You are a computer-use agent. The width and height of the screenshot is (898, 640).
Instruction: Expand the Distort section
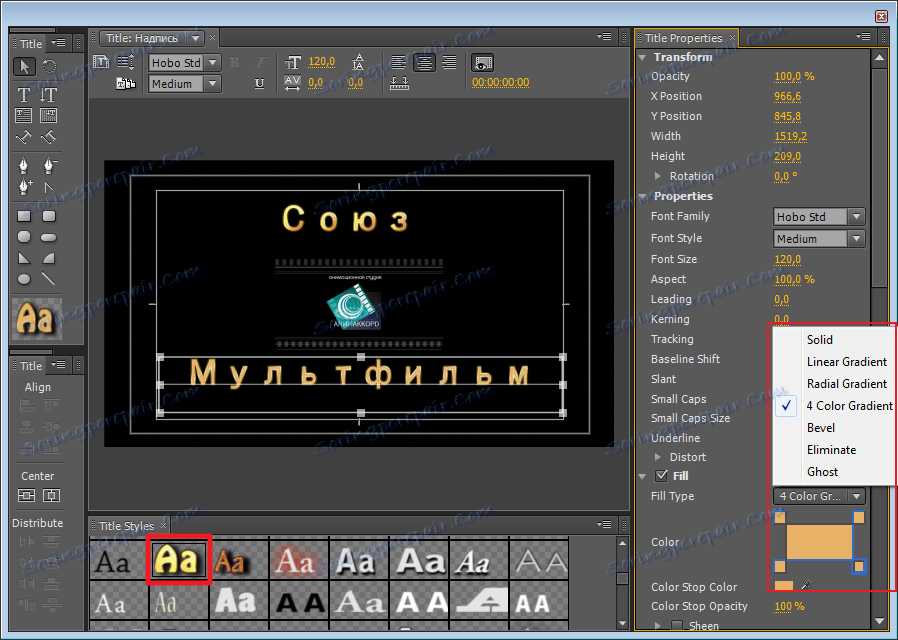[x=658, y=457]
